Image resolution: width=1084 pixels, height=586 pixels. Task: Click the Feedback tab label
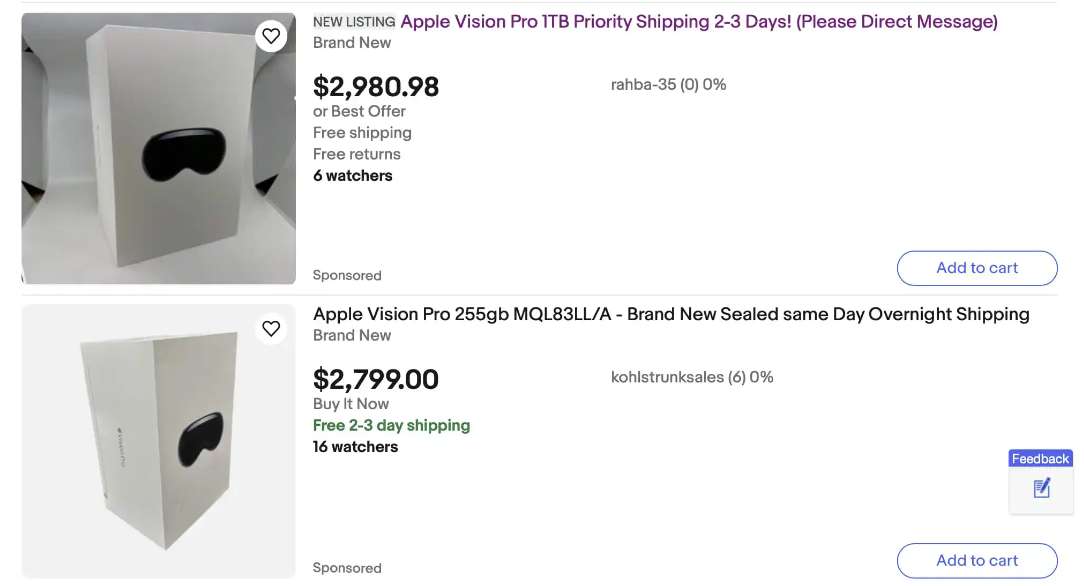(1040, 458)
